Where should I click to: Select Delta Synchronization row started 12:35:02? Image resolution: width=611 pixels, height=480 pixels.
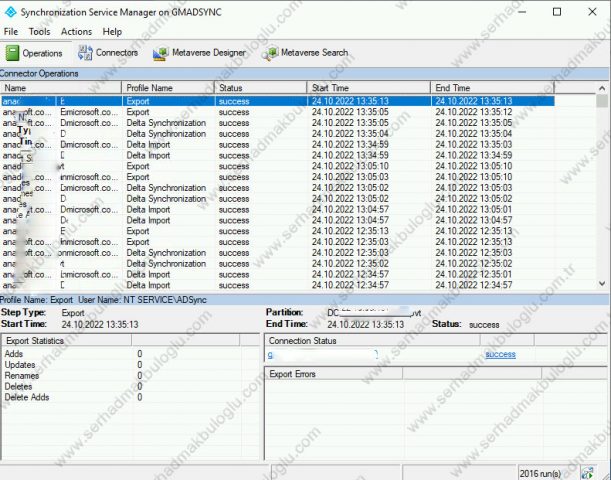pyautogui.click(x=277, y=263)
